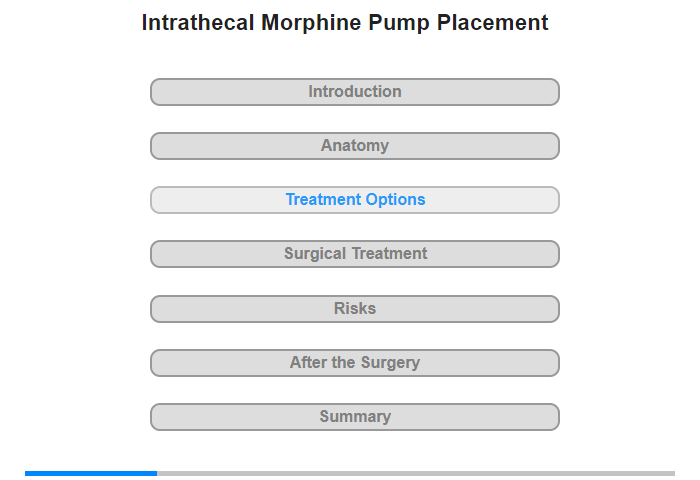This screenshot has height=480, width=700.
Task: Open the Surgical Treatment section
Action: coord(354,254)
